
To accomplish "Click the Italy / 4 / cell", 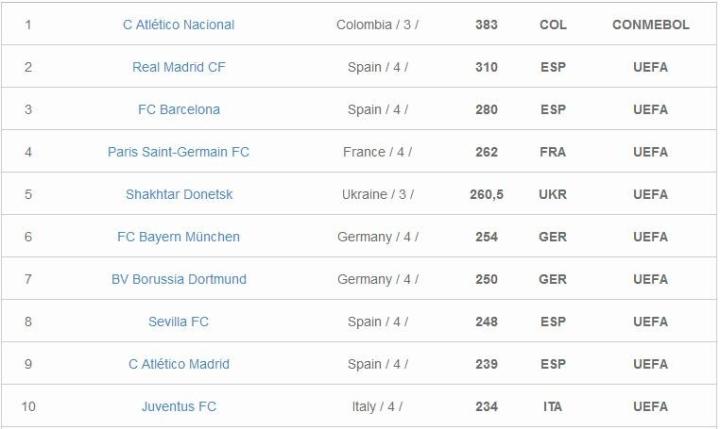I will 377,407.
